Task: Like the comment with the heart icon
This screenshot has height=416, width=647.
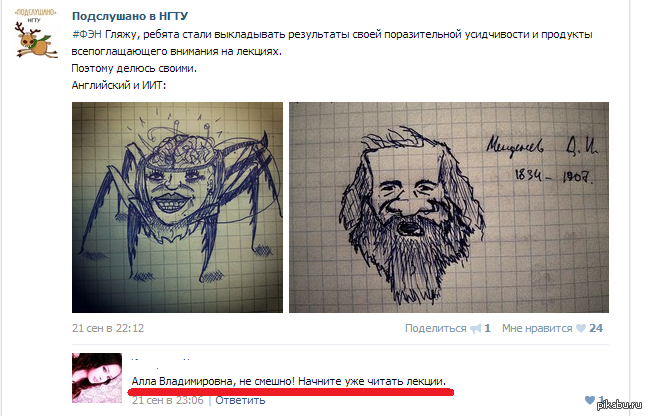Action: pos(590,400)
